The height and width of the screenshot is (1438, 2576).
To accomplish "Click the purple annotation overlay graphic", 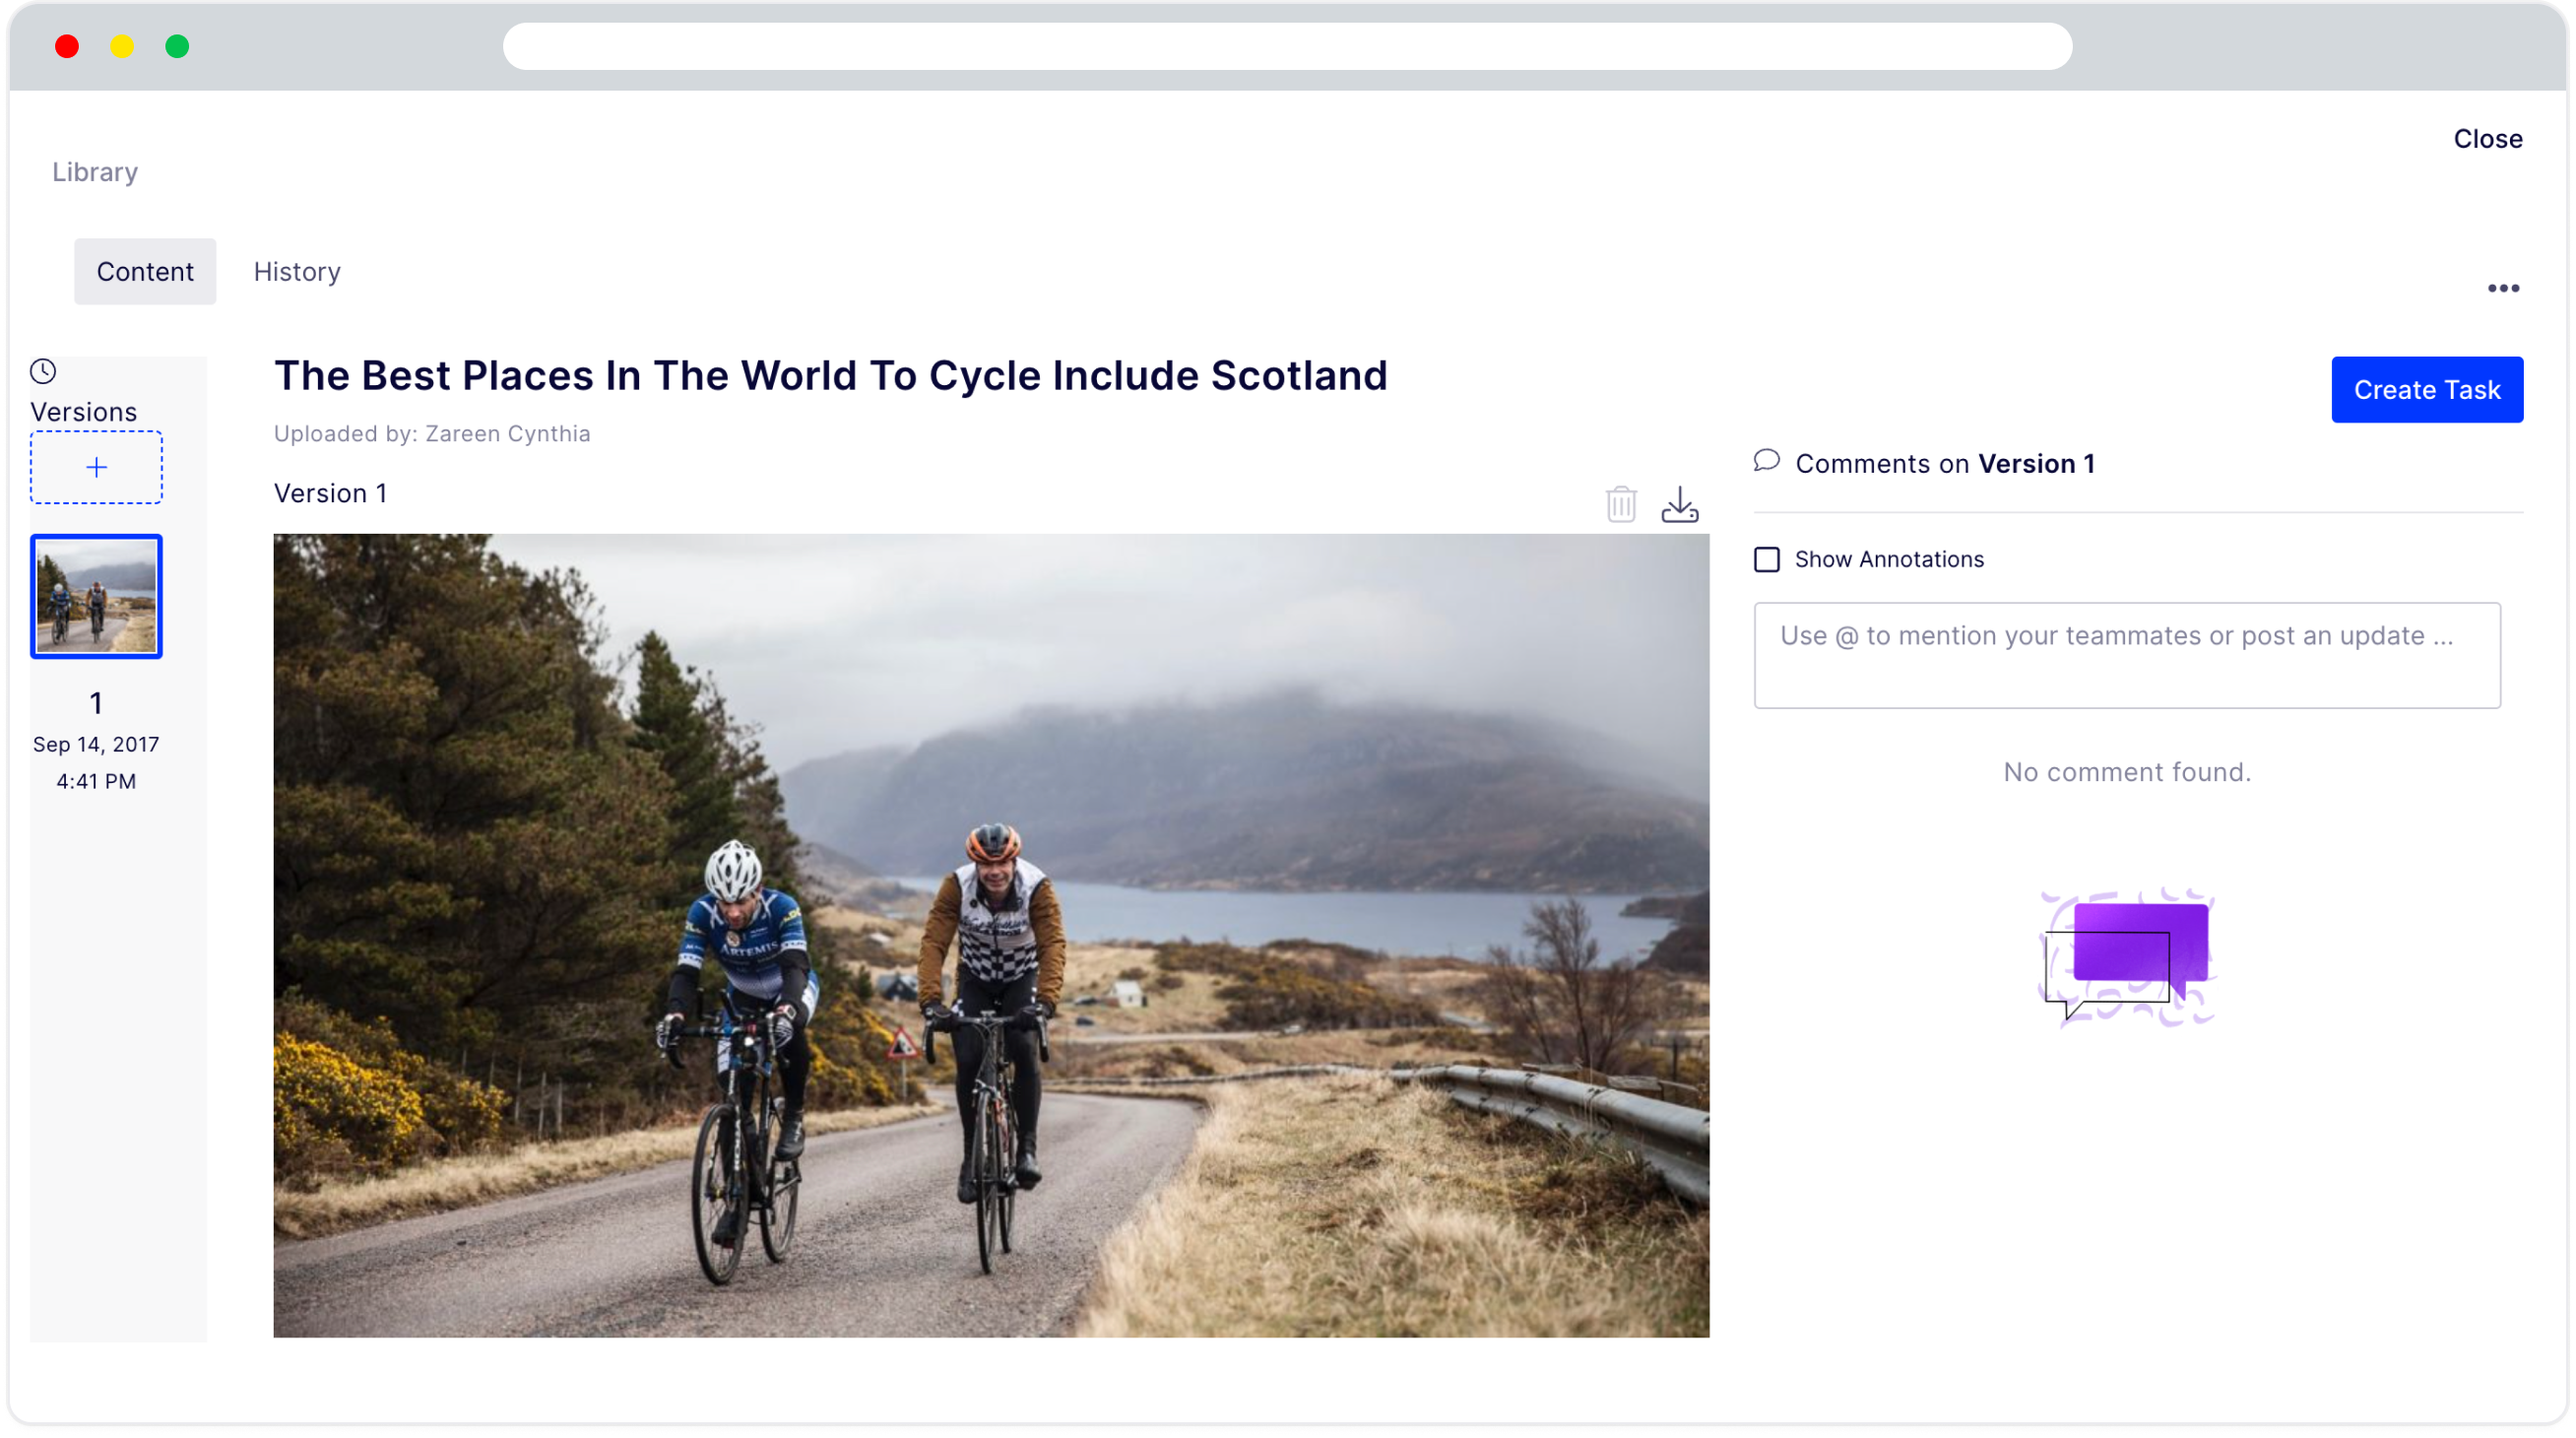I will [2127, 955].
